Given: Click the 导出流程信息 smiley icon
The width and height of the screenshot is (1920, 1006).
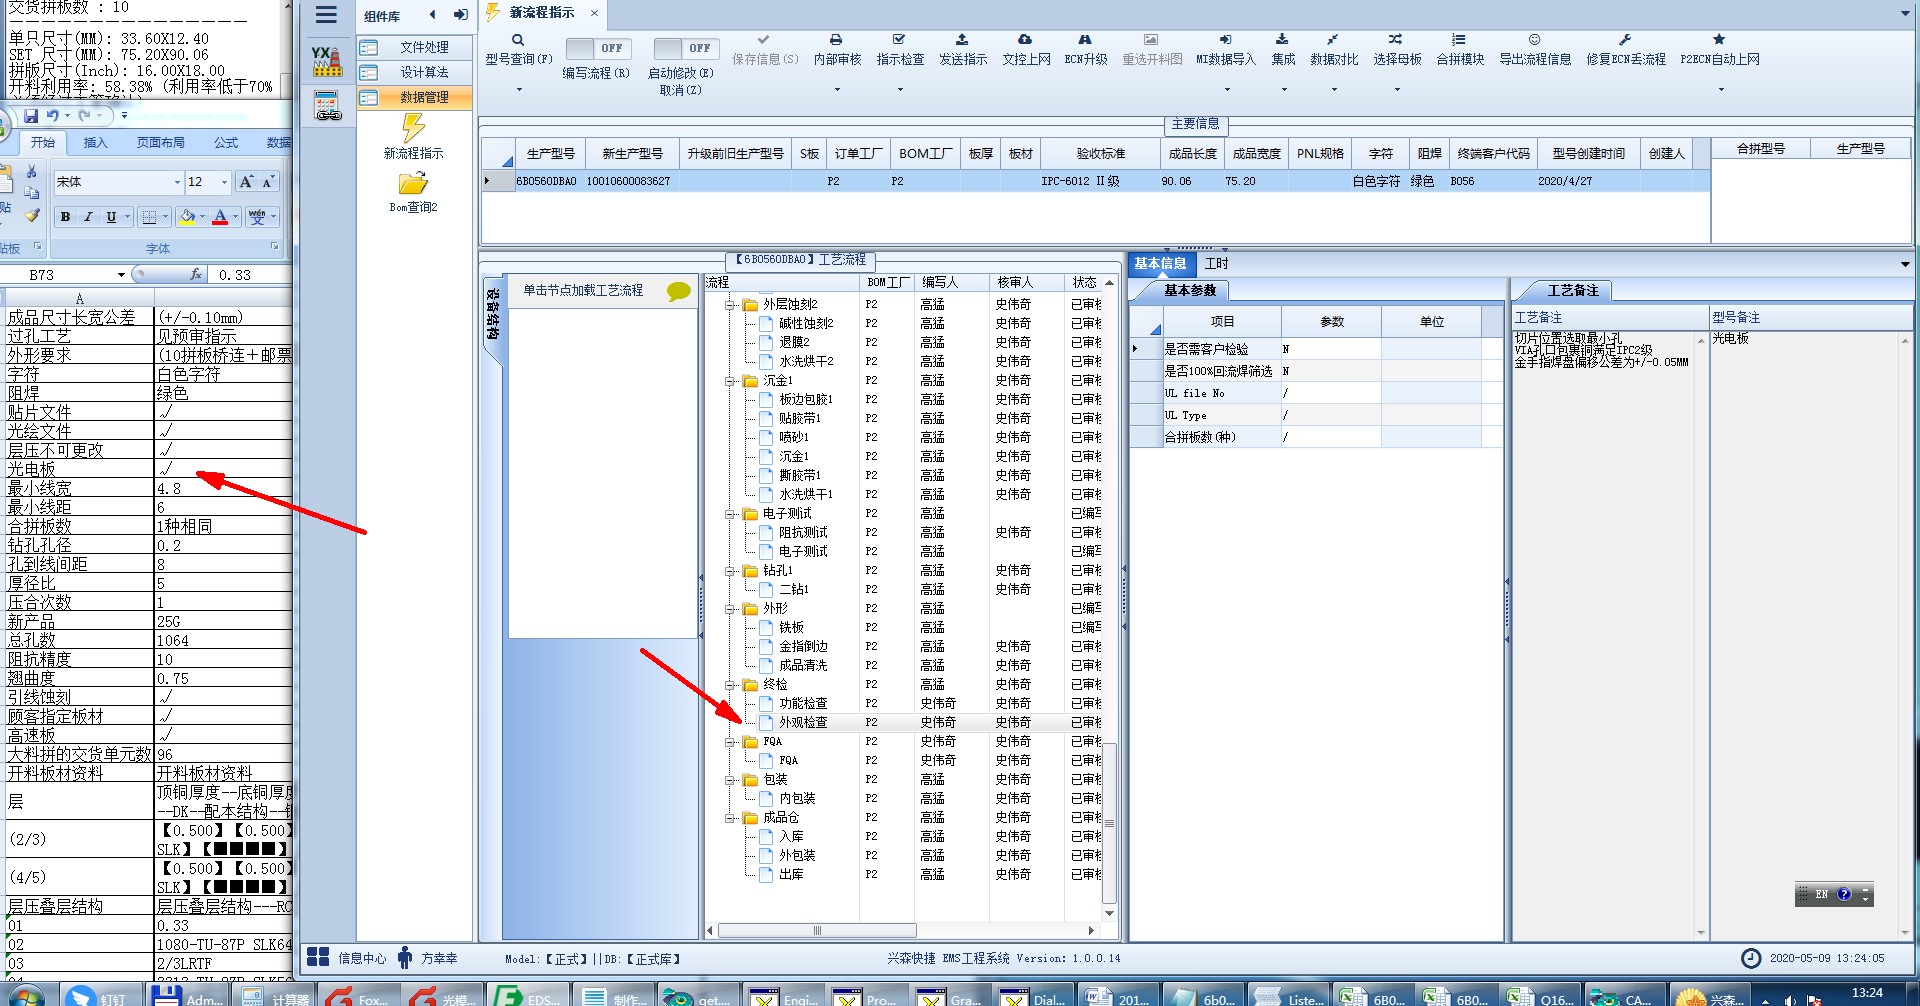Looking at the screenshot, I should 1534,40.
